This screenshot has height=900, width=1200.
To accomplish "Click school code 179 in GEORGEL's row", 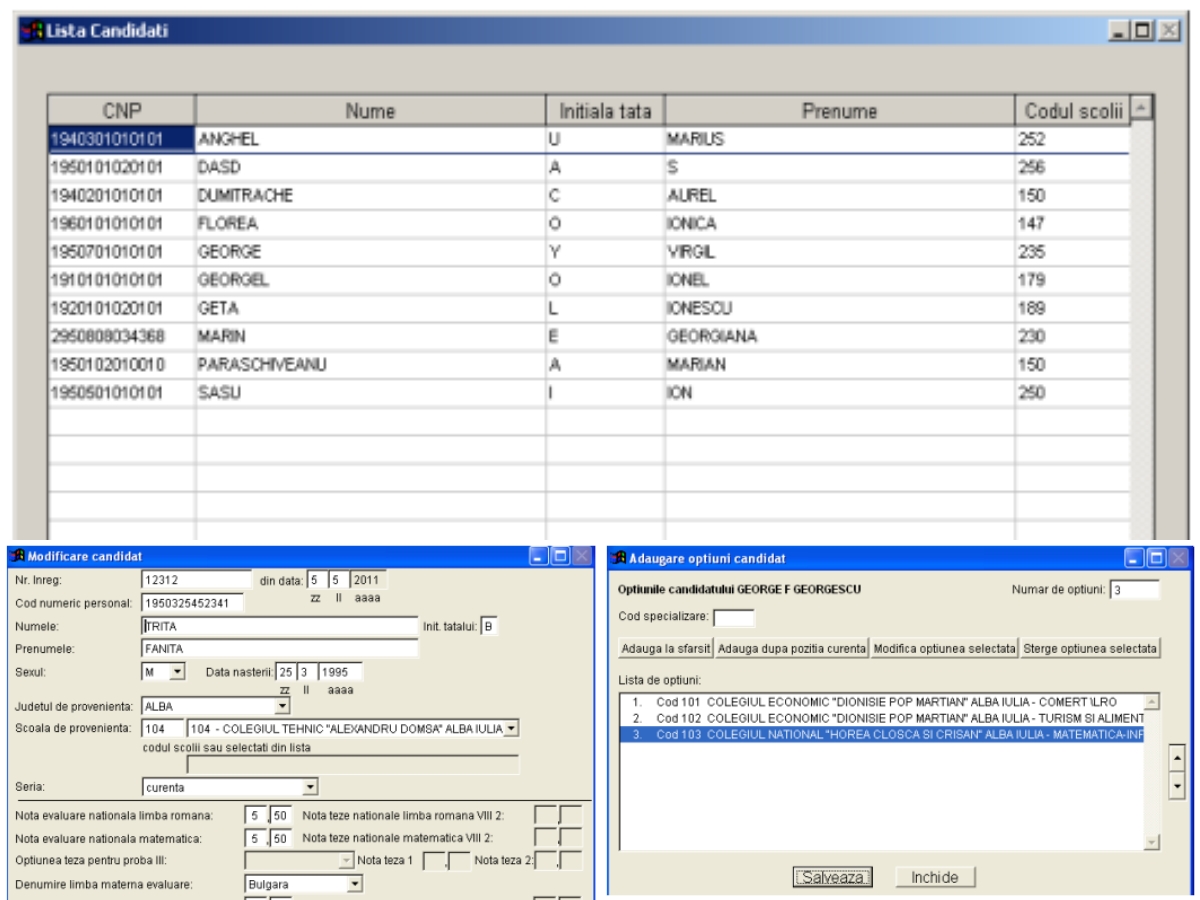I will [x=1072, y=280].
